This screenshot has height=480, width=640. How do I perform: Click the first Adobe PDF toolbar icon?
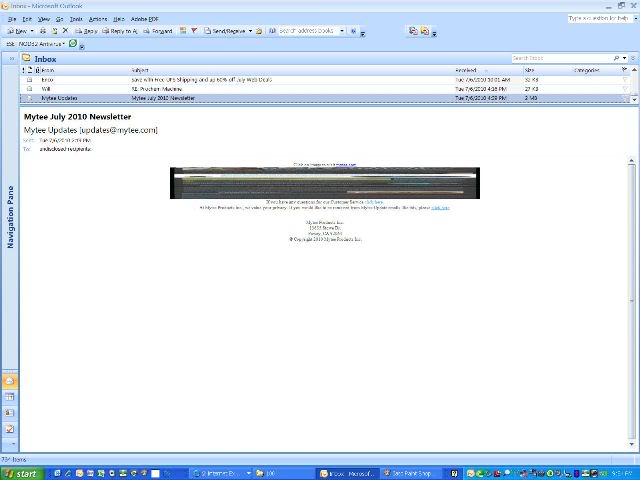pyautogui.click(x=413, y=31)
